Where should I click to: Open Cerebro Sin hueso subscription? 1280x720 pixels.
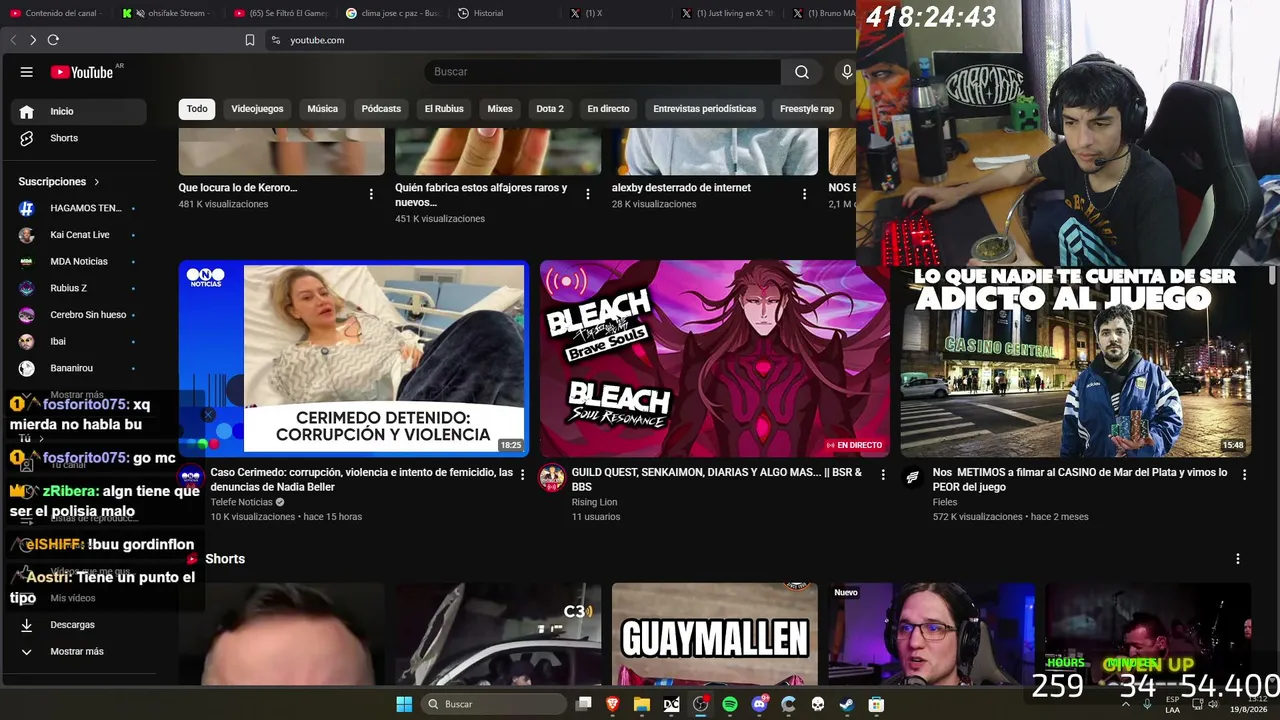(78, 315)
